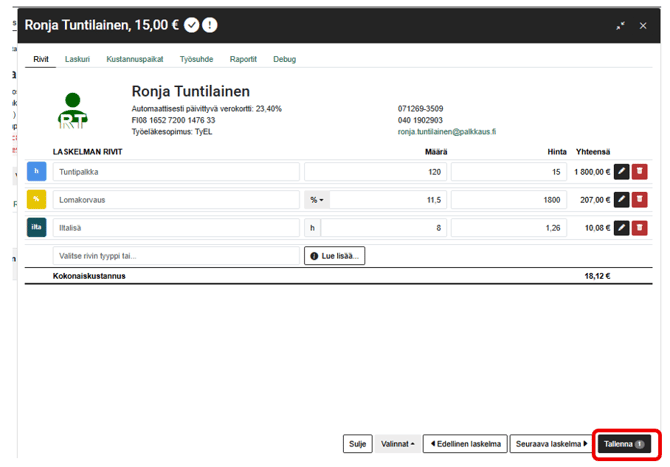
Task: Edit the Iltalisä row with pencil icon
Action: coord(621,228)
